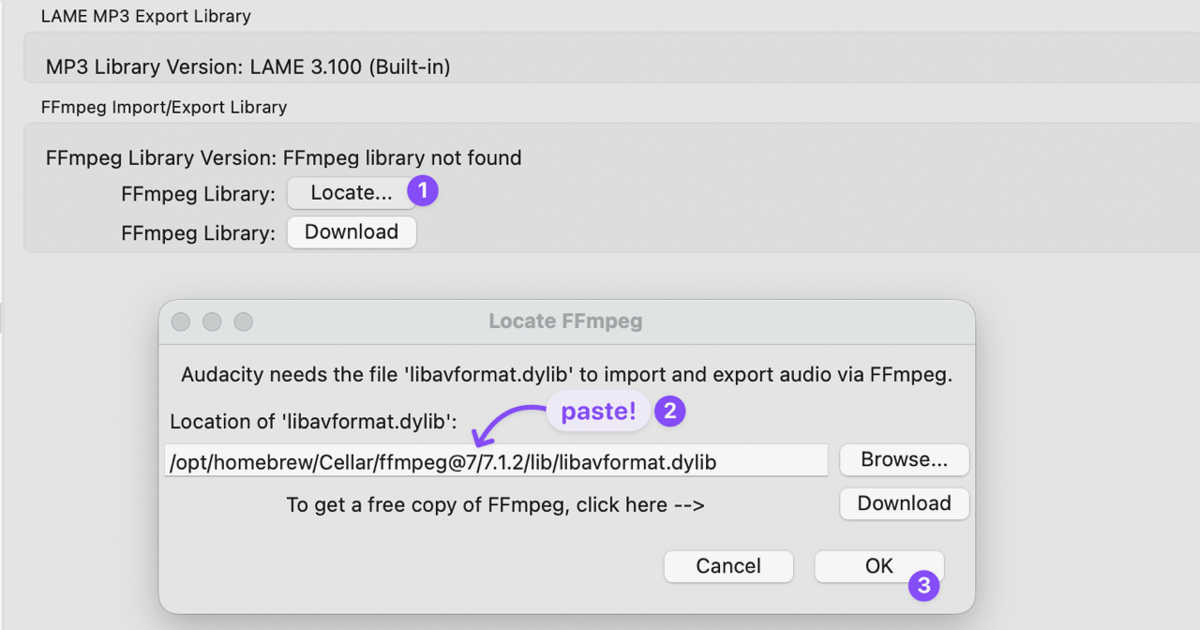Viewport: 1200px width, 630px height.
Task: Click Download in the Locate FFmpeg dialog
Action: (x=904, y=504)
